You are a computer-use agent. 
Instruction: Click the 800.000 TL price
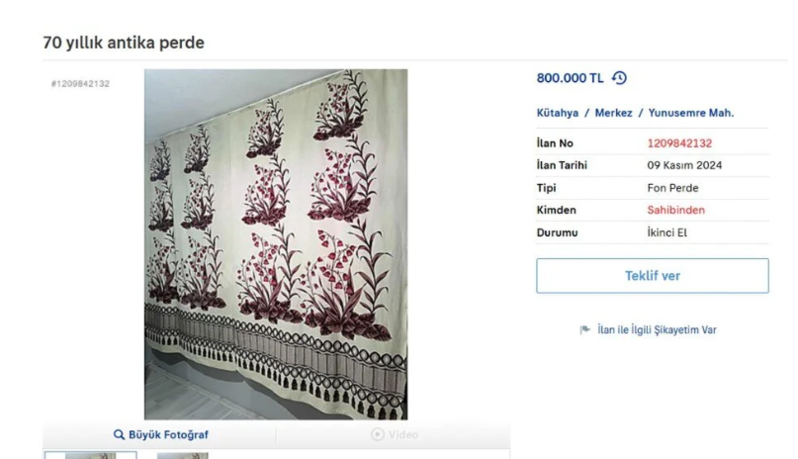pyautogui.click(x=570, y=78)
